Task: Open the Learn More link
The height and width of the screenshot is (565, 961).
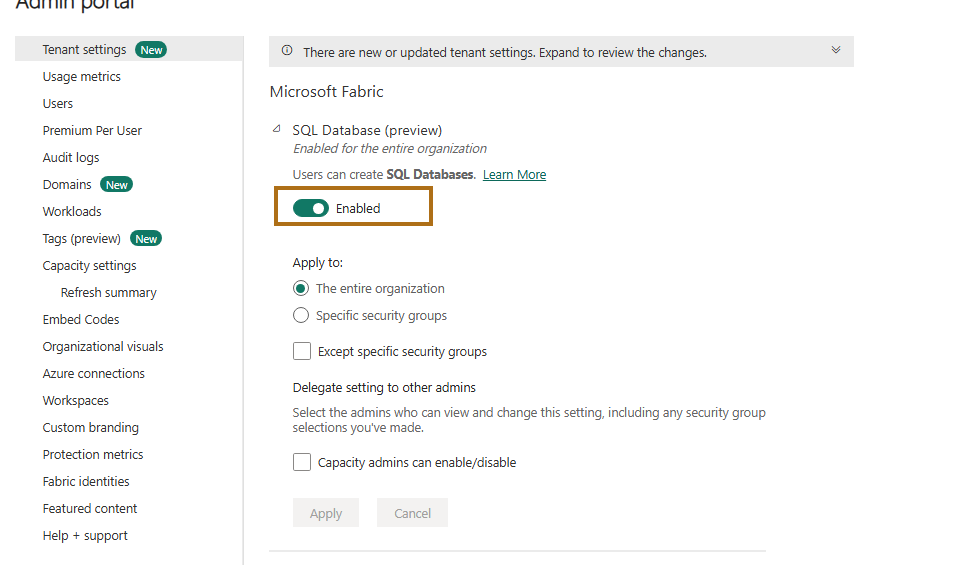Action: click(514, 175)
